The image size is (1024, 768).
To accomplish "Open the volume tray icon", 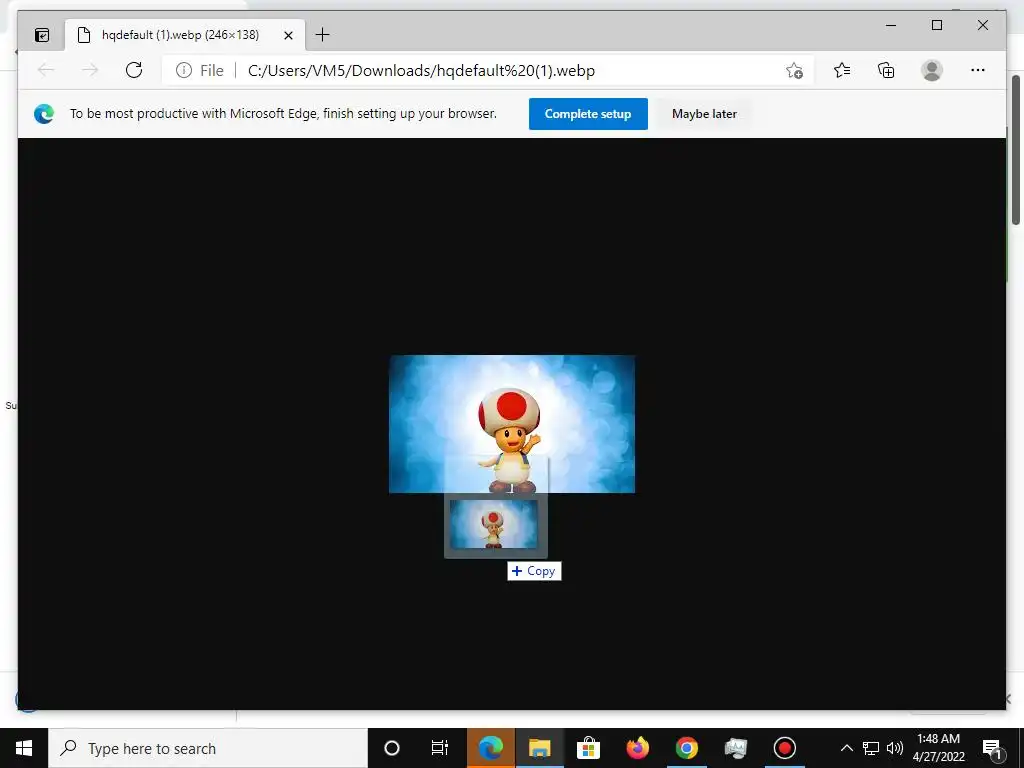I will point(895,748).
